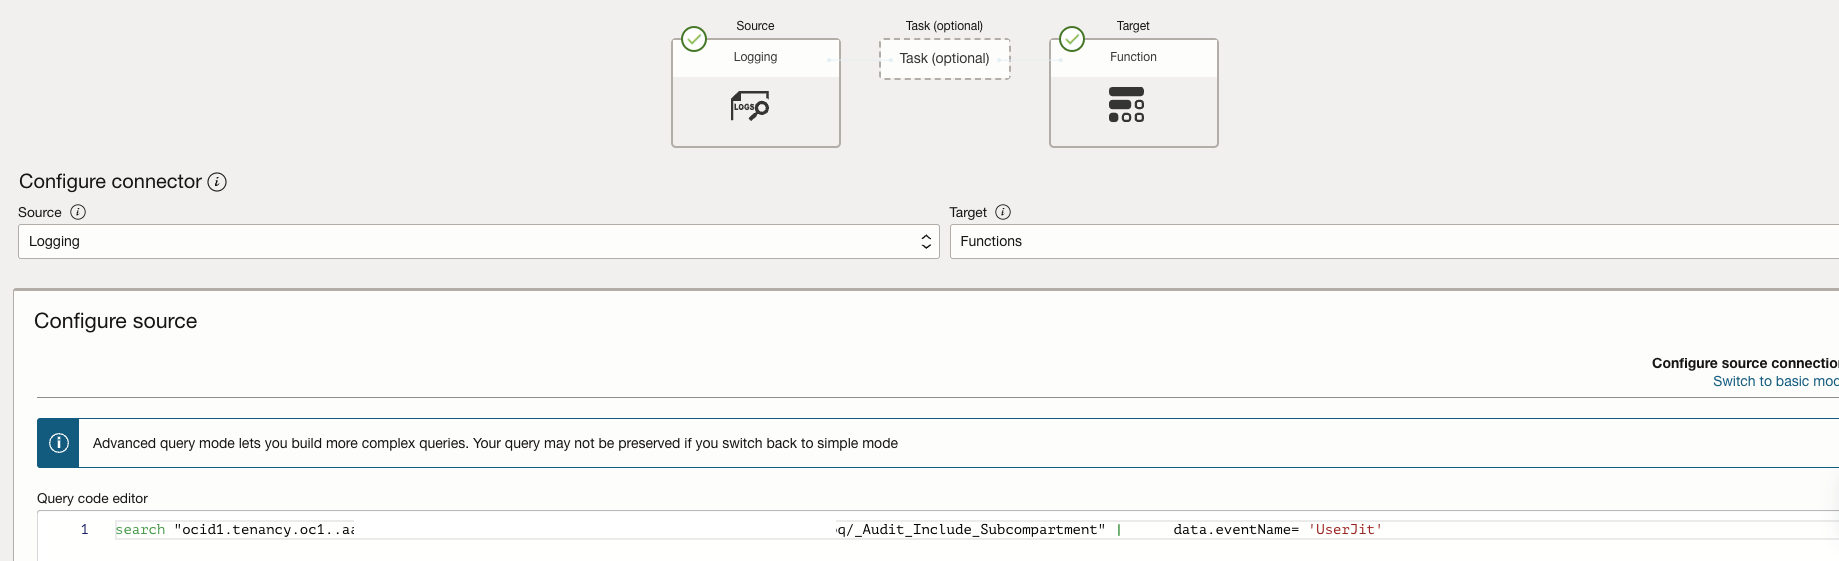Click the info icon next to Target label
1839x561 pixels.
coord(1003,212)
